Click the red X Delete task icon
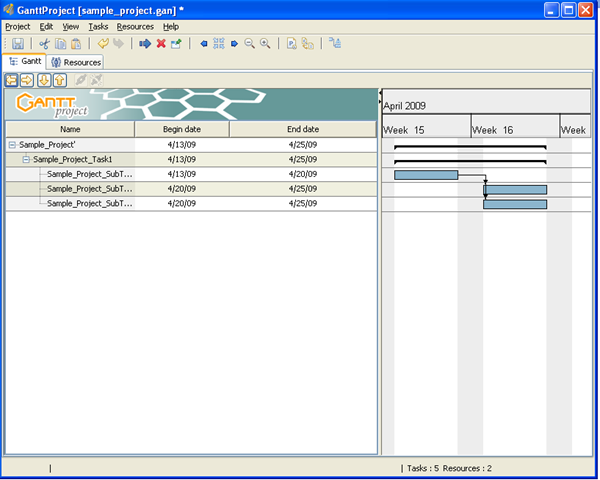This screenshot has height=480, width=600. point(161,44)
